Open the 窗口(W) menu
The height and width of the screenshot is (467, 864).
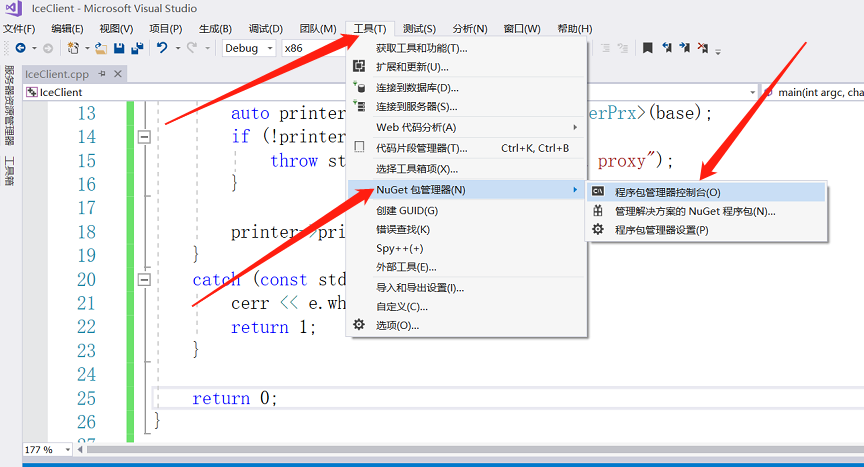point(522,29)
